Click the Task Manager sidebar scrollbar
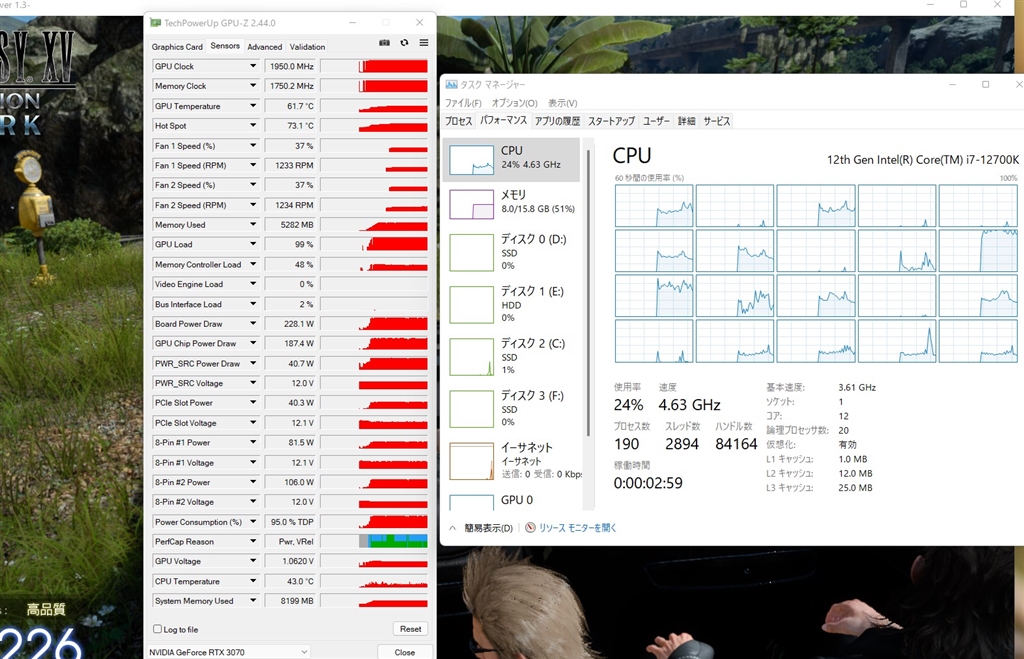The height and width of the screenshot is (659, 1024). point(588,294)
